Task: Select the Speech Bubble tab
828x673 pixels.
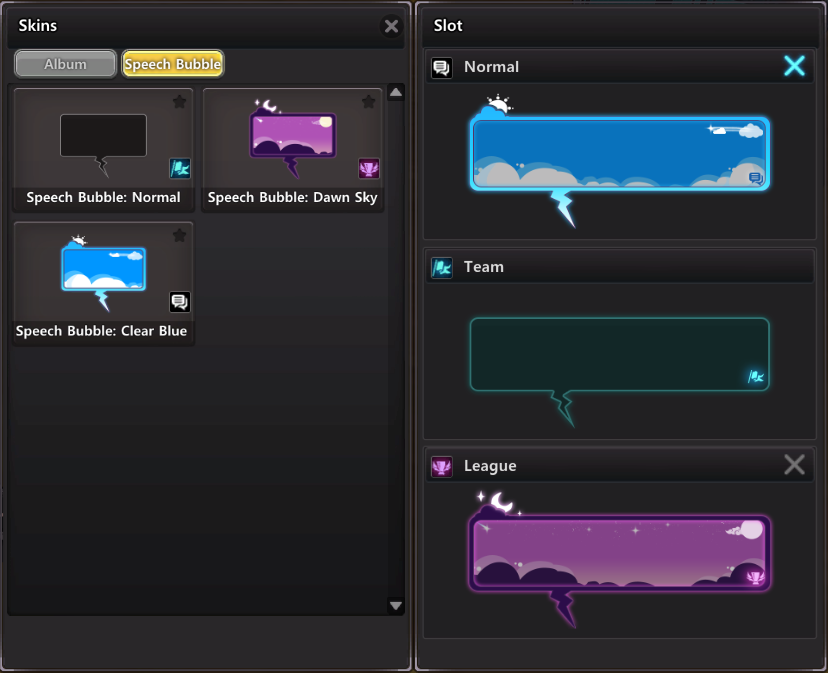Action: pos(173,64)
